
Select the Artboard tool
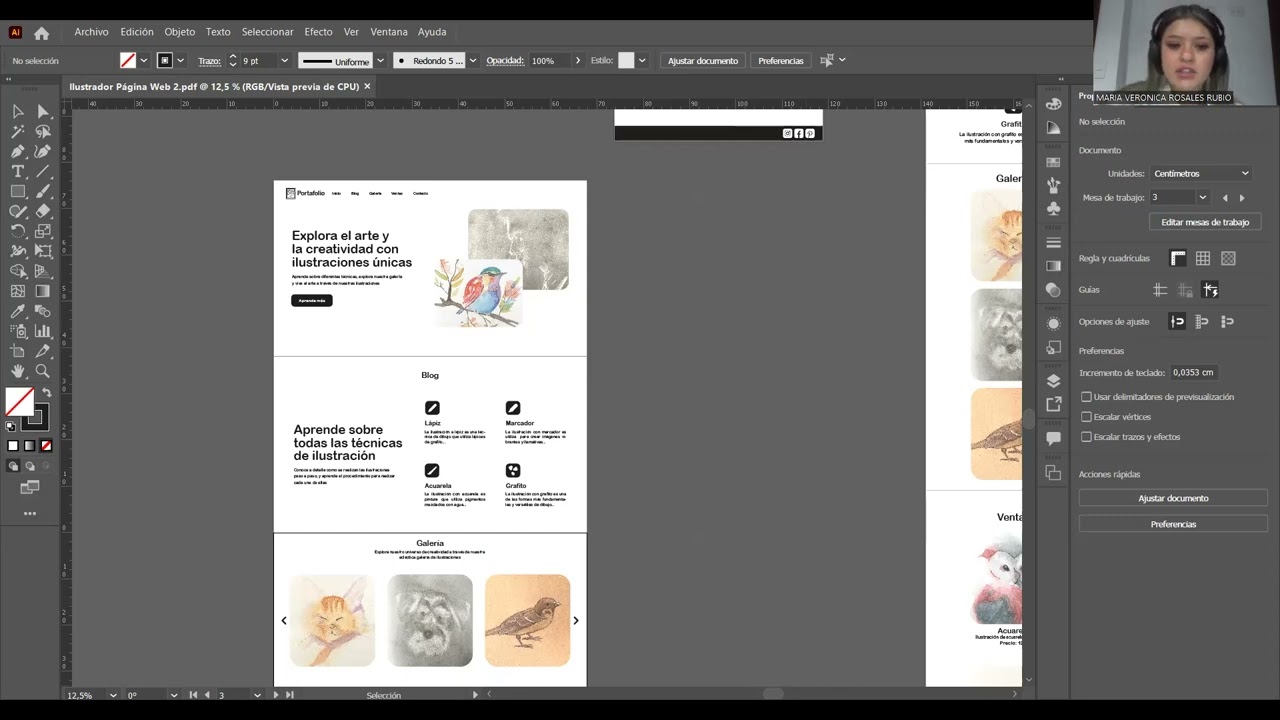tap(18, 351)
